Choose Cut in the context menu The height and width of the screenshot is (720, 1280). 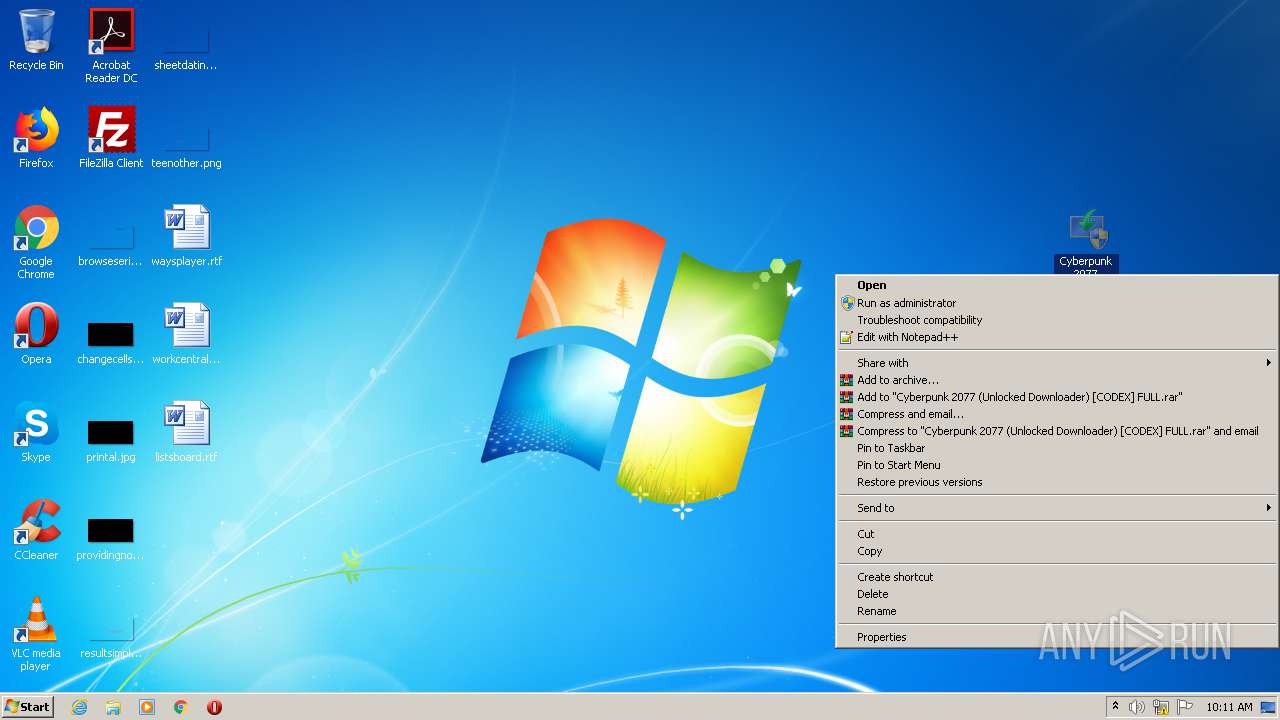click(x=1057, y=534)
